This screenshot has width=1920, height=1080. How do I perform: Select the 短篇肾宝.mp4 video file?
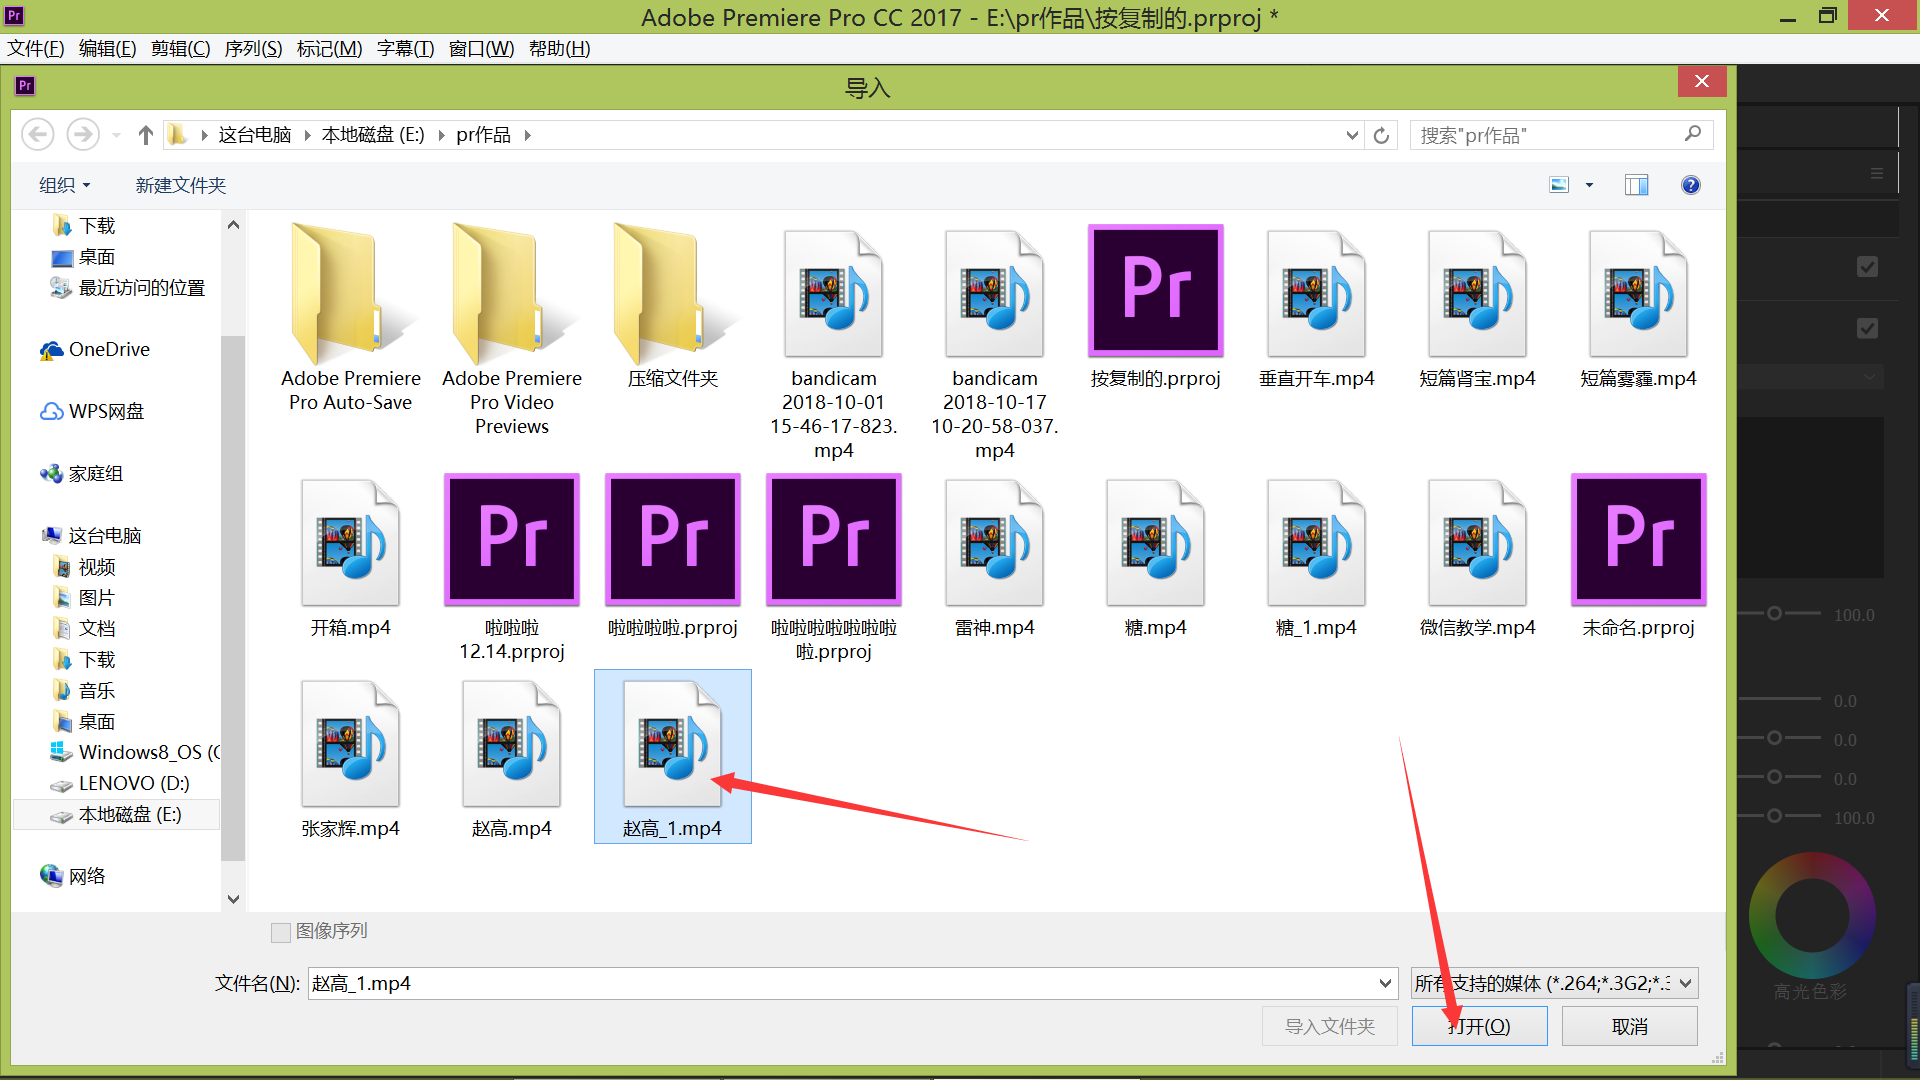pos(1478,294)
